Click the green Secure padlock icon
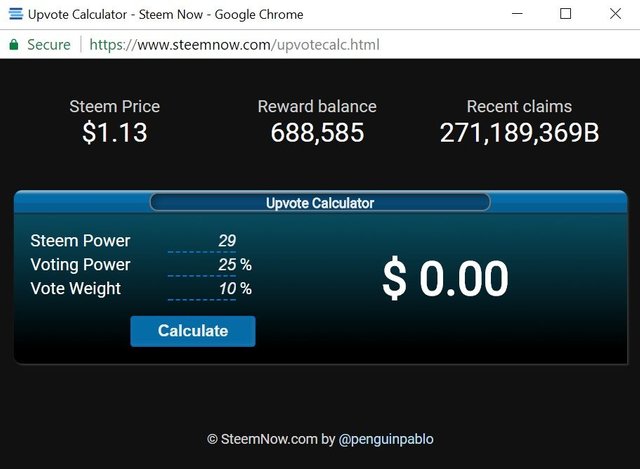 (14, 45)
